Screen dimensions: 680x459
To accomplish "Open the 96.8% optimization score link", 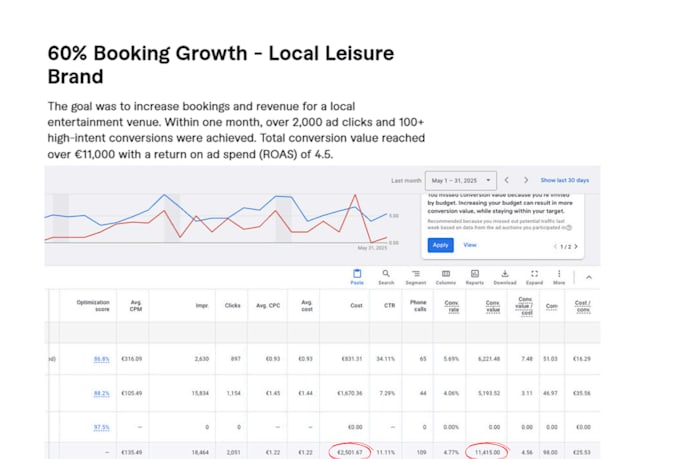I will [101, 359].
